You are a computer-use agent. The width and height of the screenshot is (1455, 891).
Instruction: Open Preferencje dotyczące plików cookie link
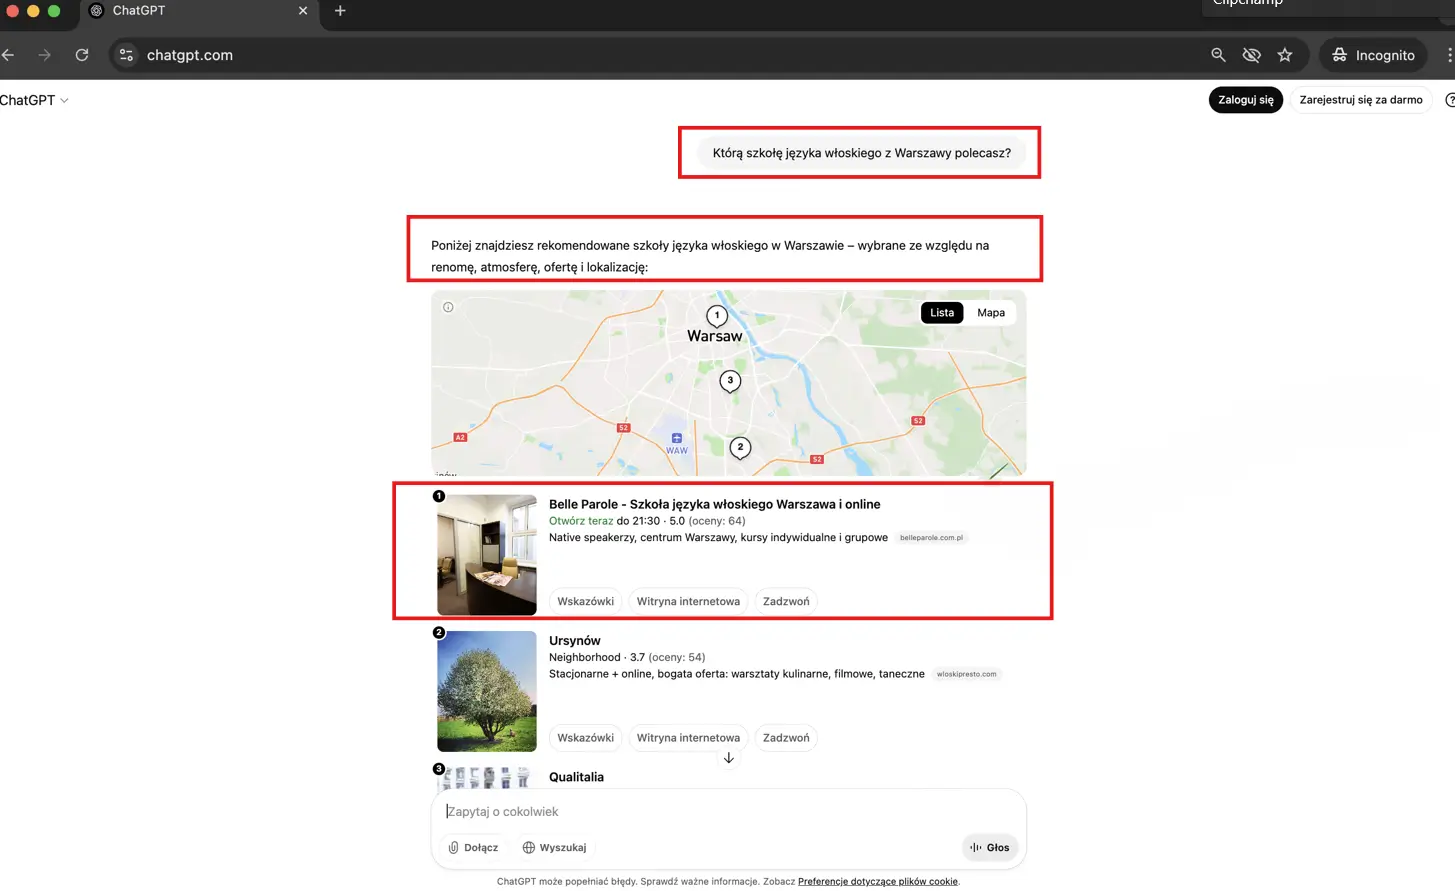click(x=878, y=882)
